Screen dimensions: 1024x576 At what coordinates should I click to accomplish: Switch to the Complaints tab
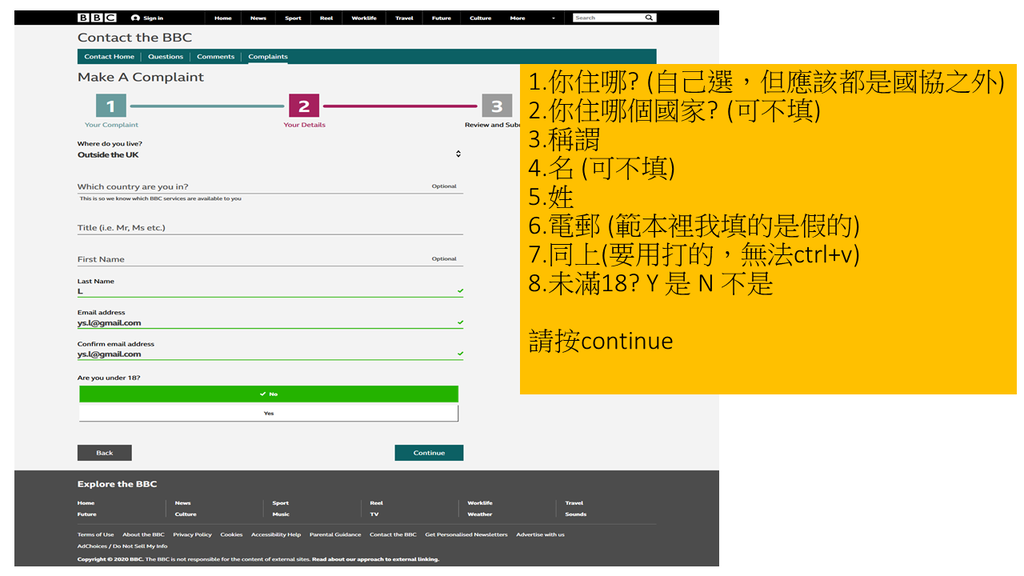pos(268,57)
